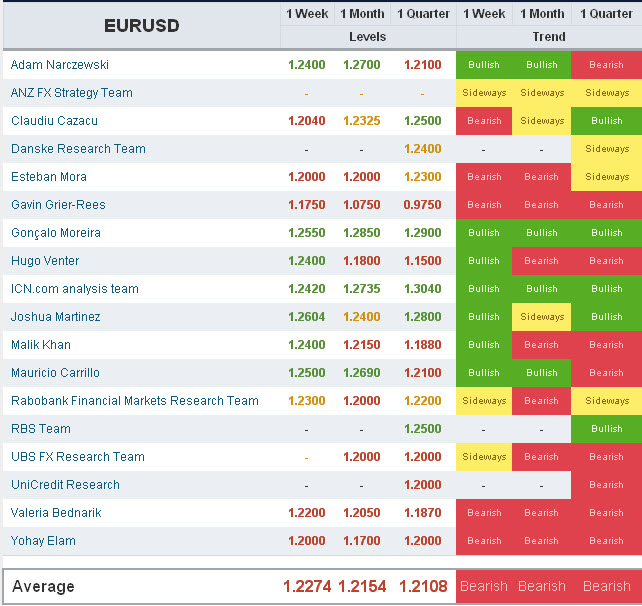This screenshot has height=606, width=642.
Task: Click the Average 1.2154 month value
Action: (x=362, y=586)
